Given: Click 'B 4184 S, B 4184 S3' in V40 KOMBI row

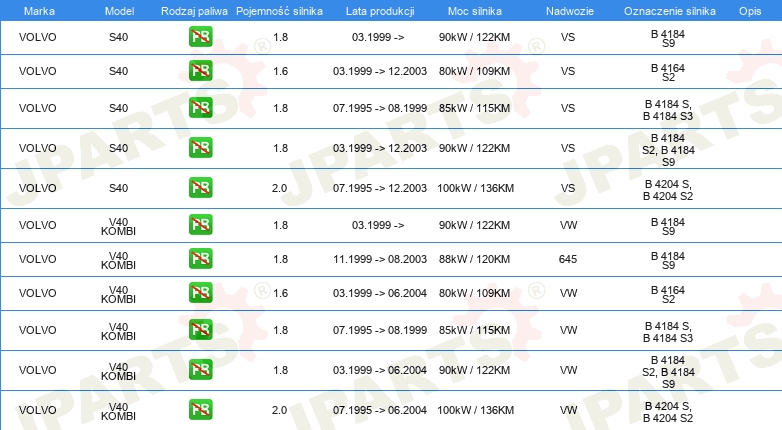Looking at the screenshot, I should [x=668, y=332].
